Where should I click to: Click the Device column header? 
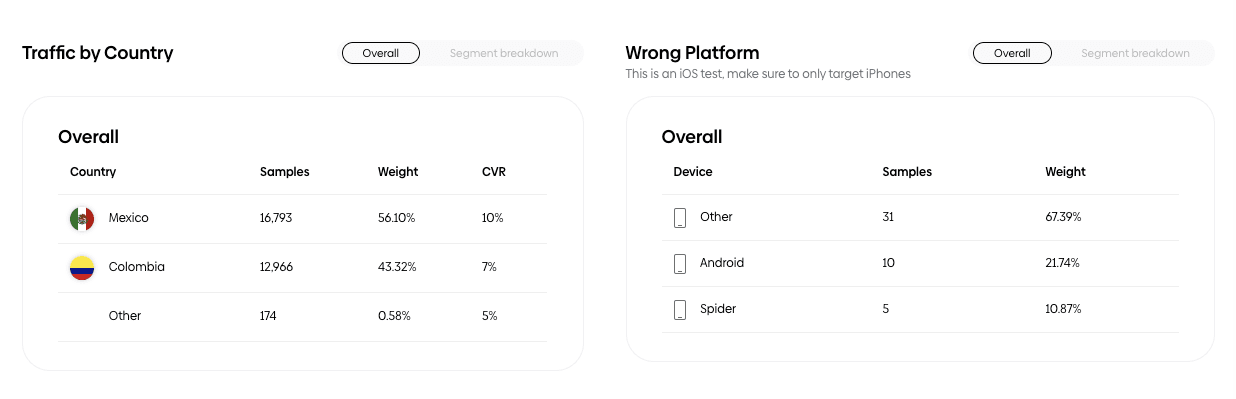tap(693, 172)
